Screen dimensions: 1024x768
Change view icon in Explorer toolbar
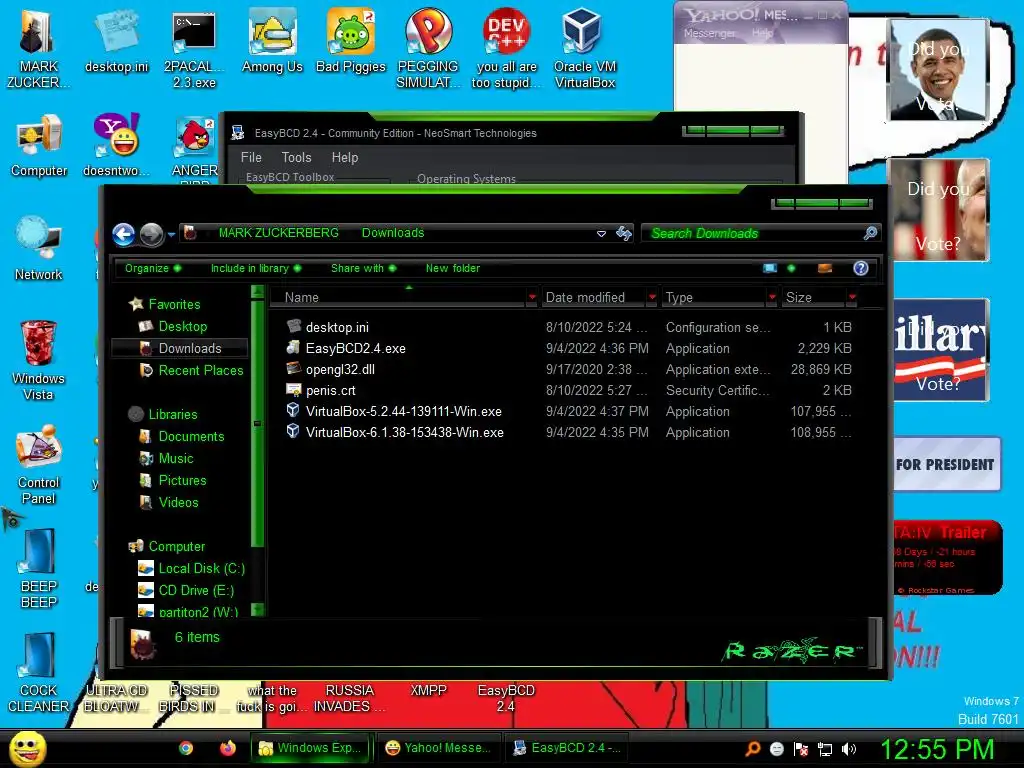click(770, 268)
